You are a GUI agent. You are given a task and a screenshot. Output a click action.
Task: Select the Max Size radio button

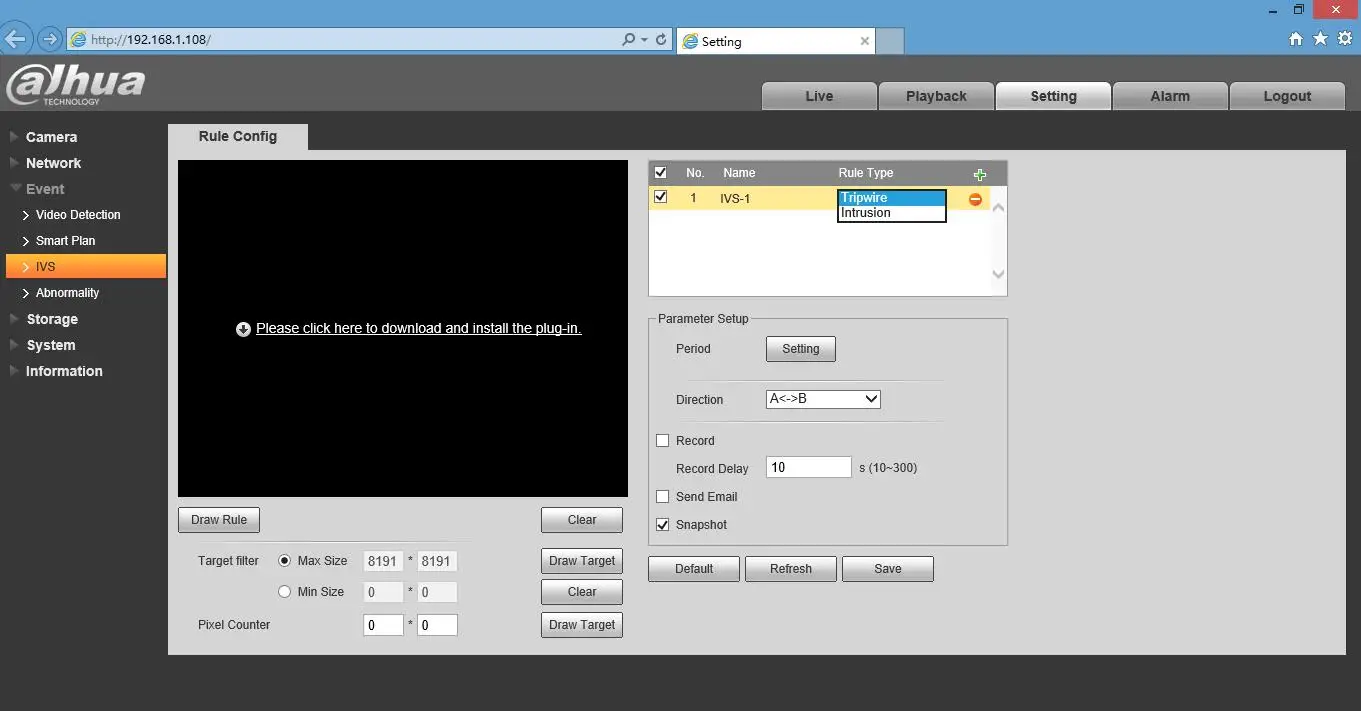[284, 561]
